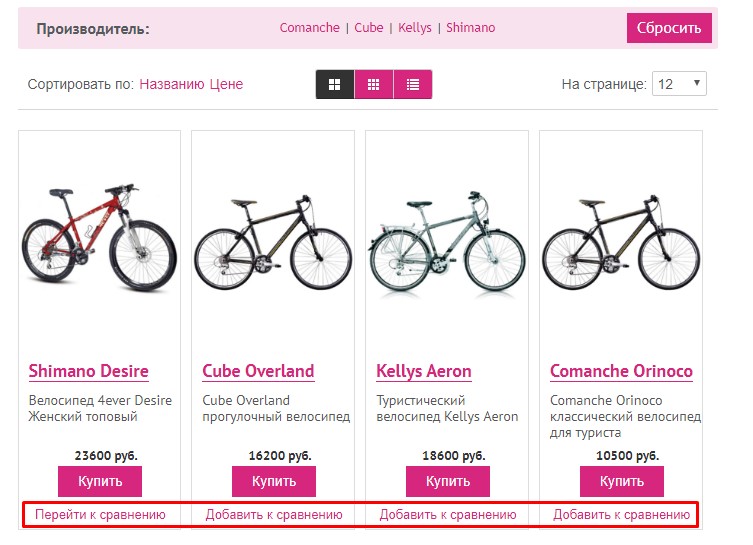Sort products by Названию
Image resolution: width=753 pixels, height=545 pixels.
[172, 85]
